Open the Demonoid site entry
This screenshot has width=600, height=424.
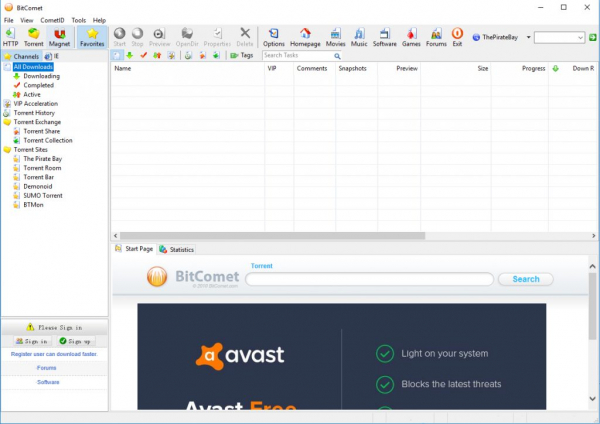tap(38, 186)
